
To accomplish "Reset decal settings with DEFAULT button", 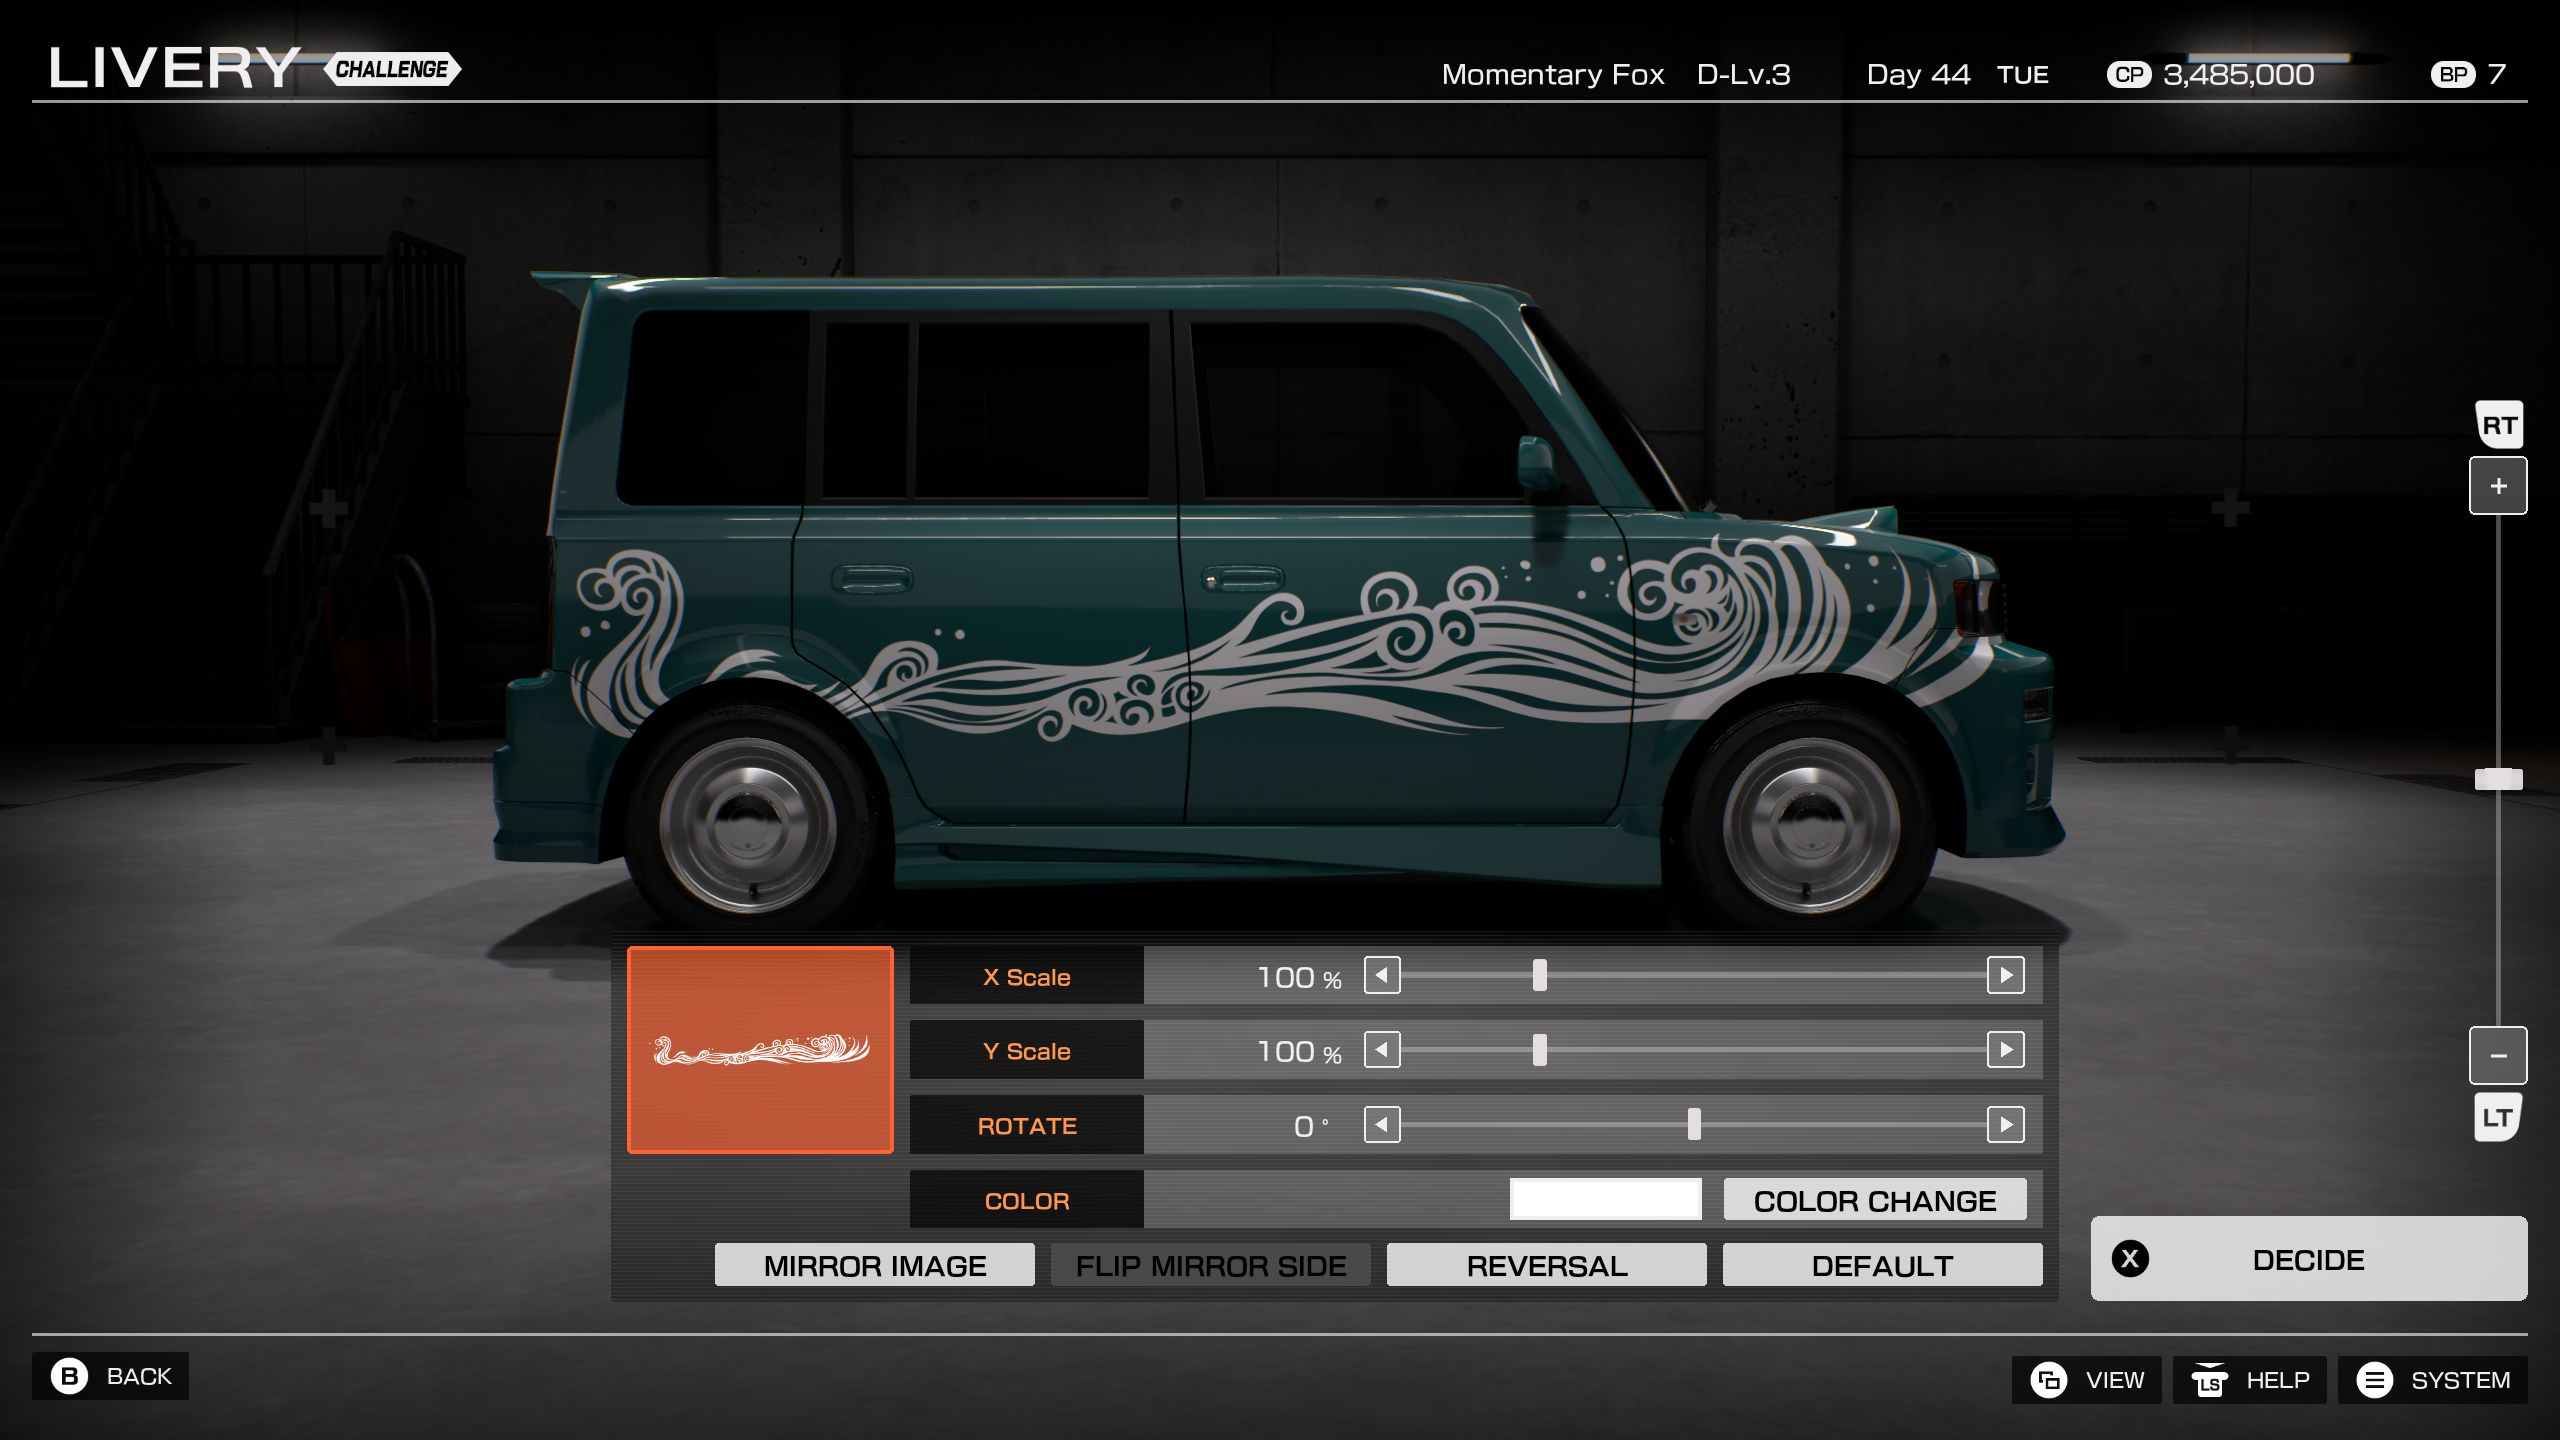I will [1882, 1264].
